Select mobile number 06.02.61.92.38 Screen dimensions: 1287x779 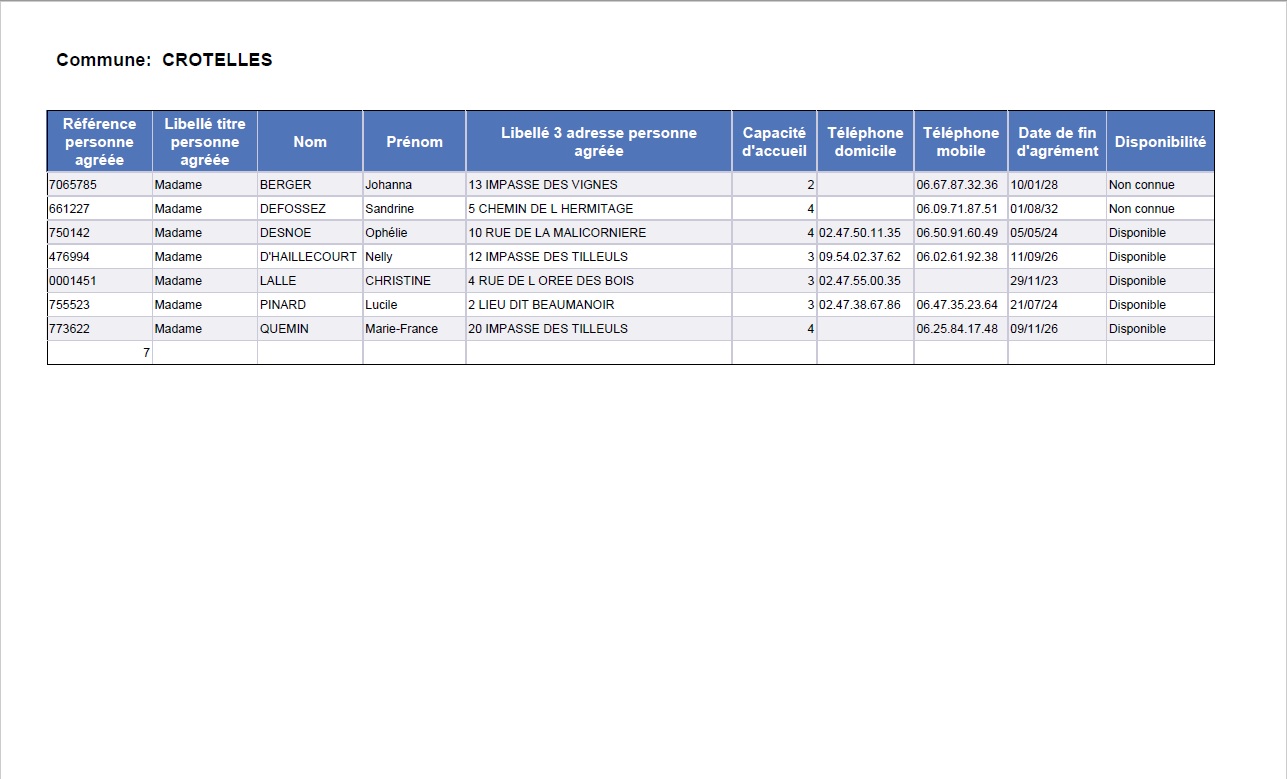point(957,257)
